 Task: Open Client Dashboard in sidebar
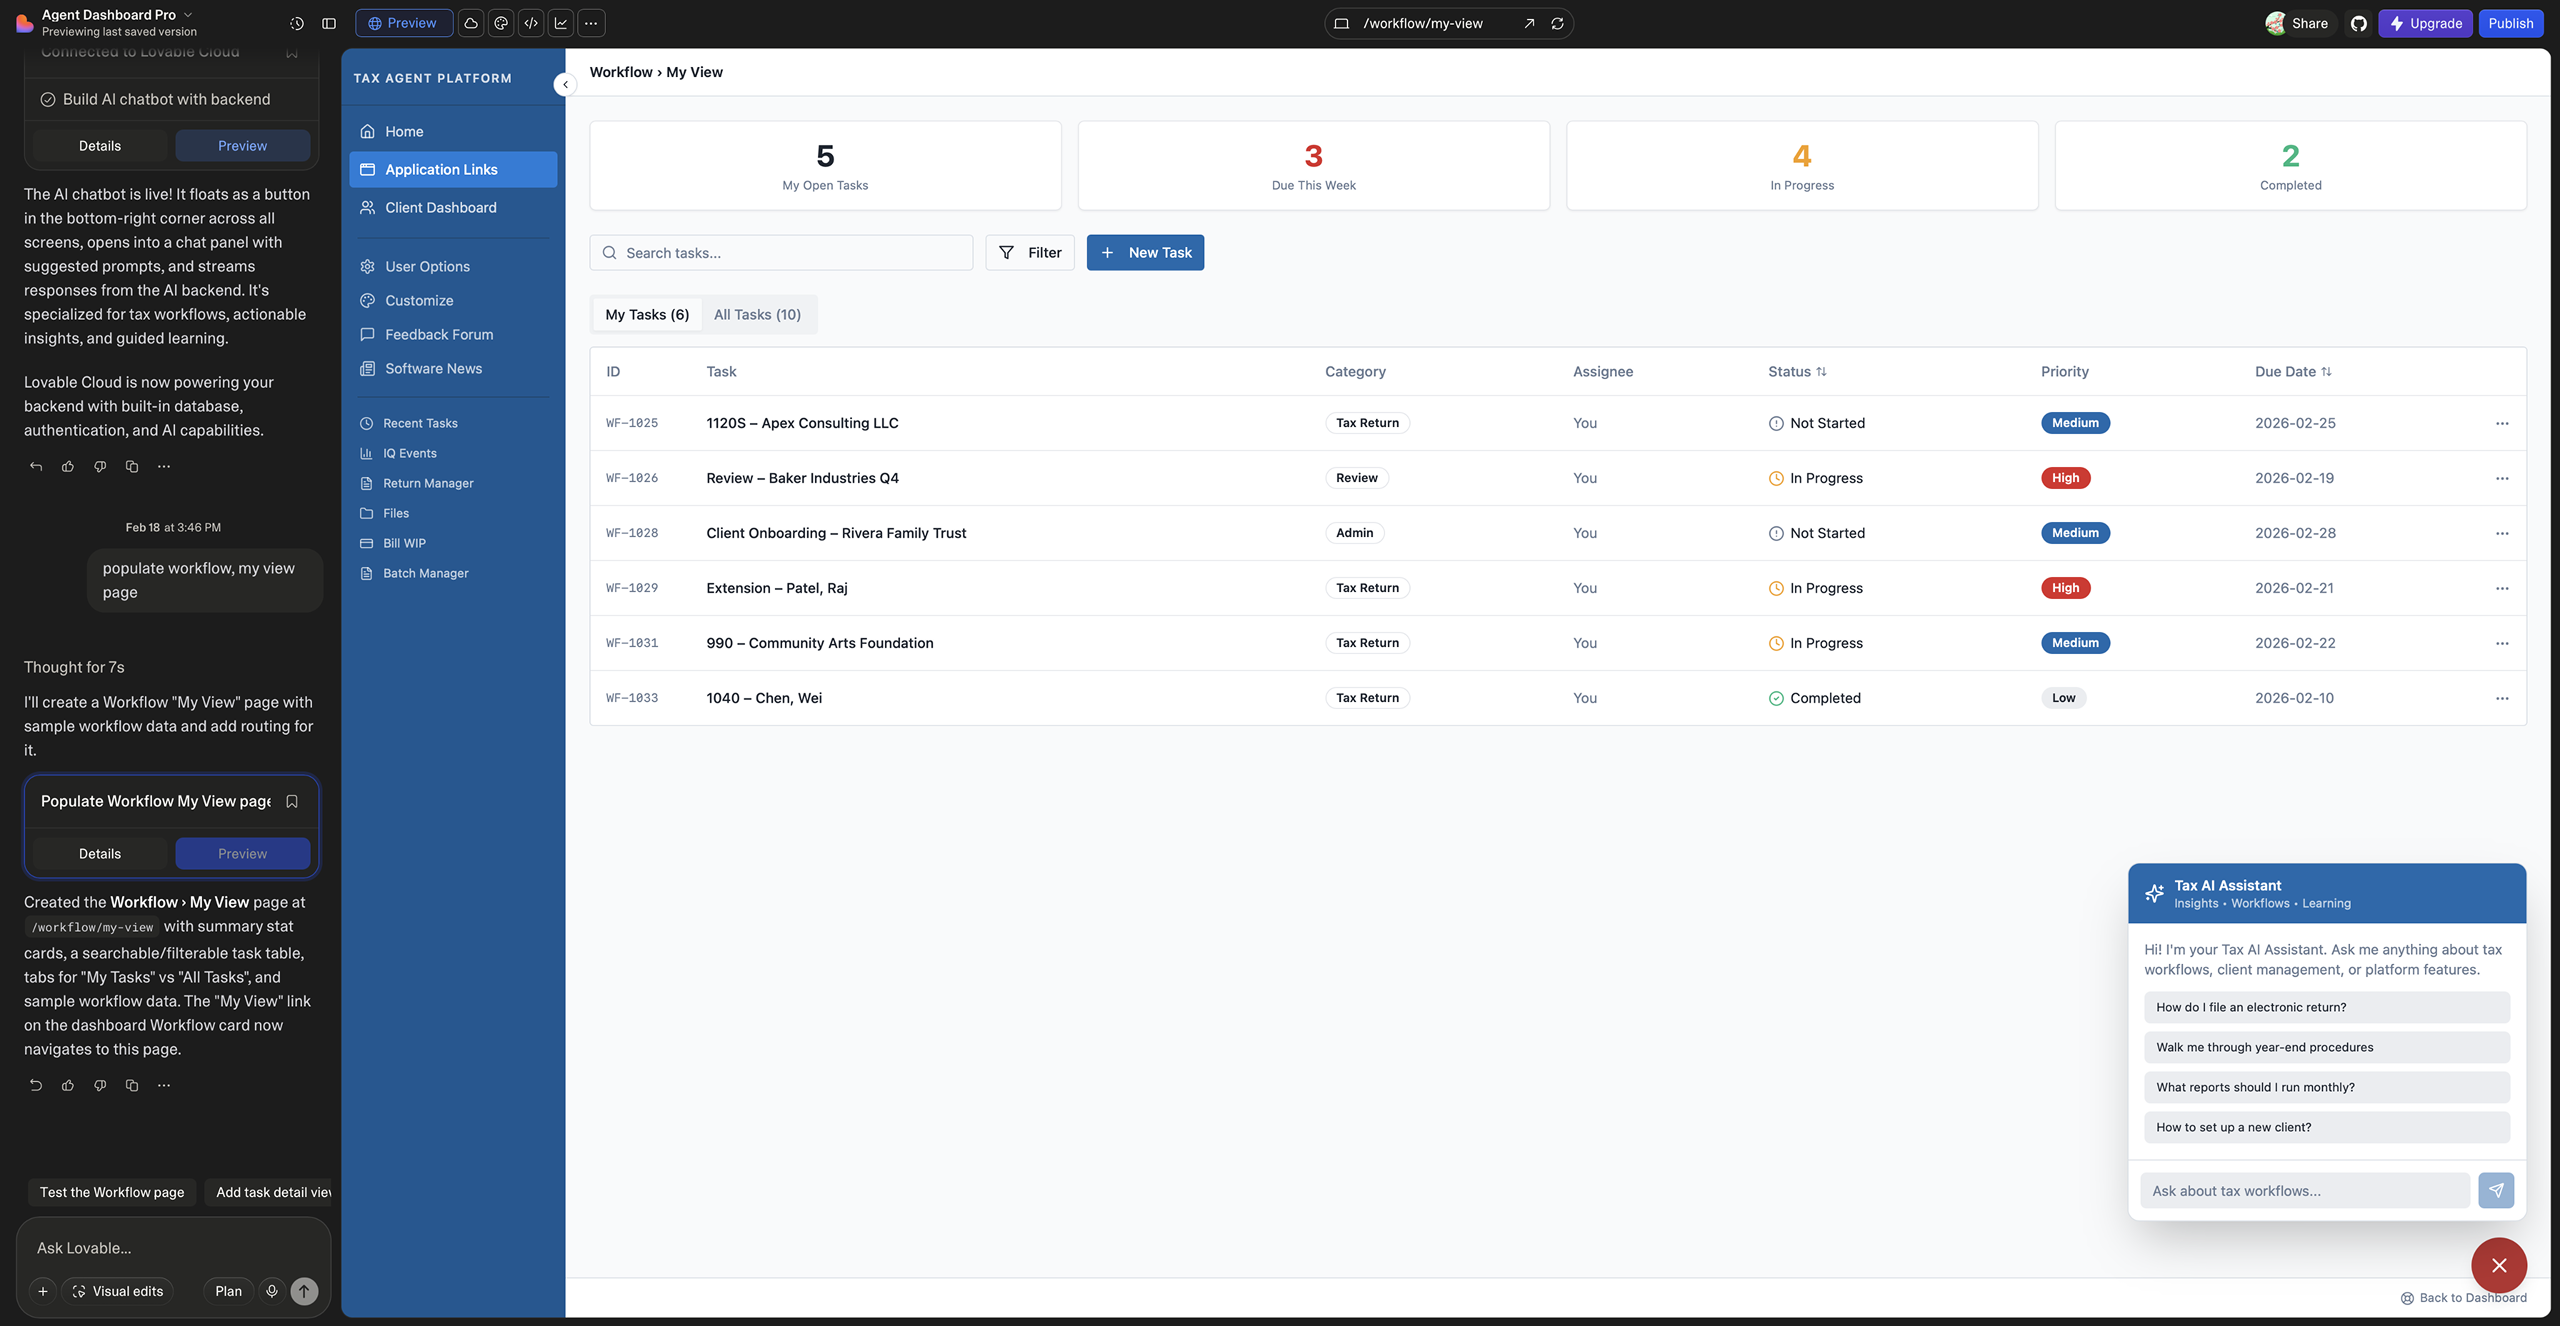[440, 207]
